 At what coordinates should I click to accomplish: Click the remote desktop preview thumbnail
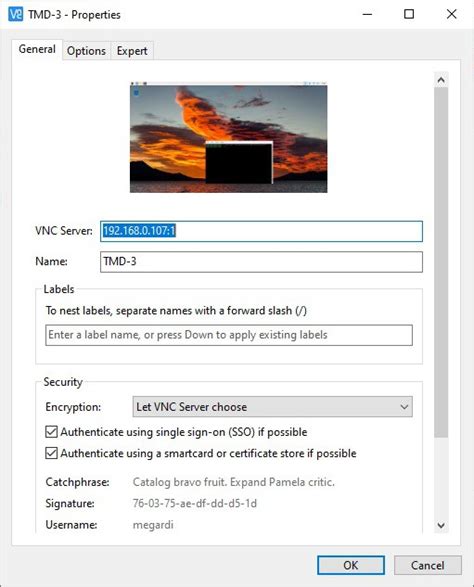[228, 137]
